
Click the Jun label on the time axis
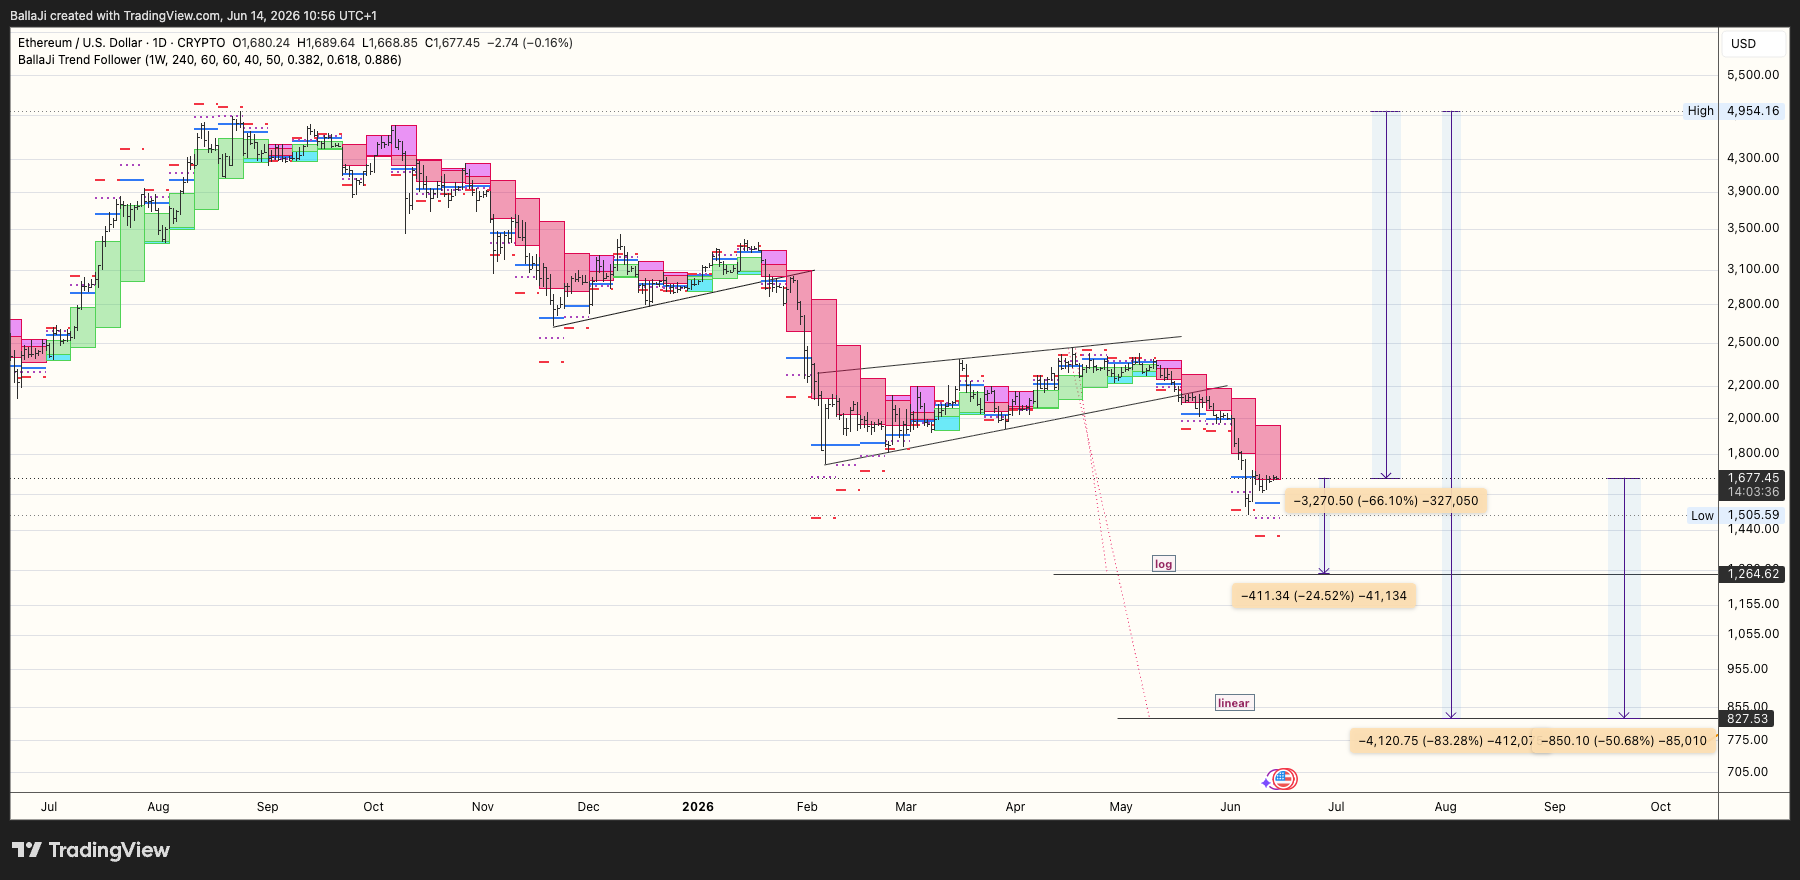pos(1230,807)
